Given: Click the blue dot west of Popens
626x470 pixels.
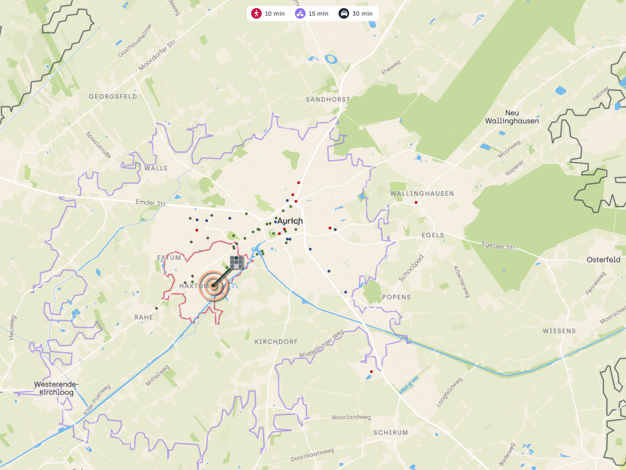Looking at the screenshot, I should (x=345, y=292).
